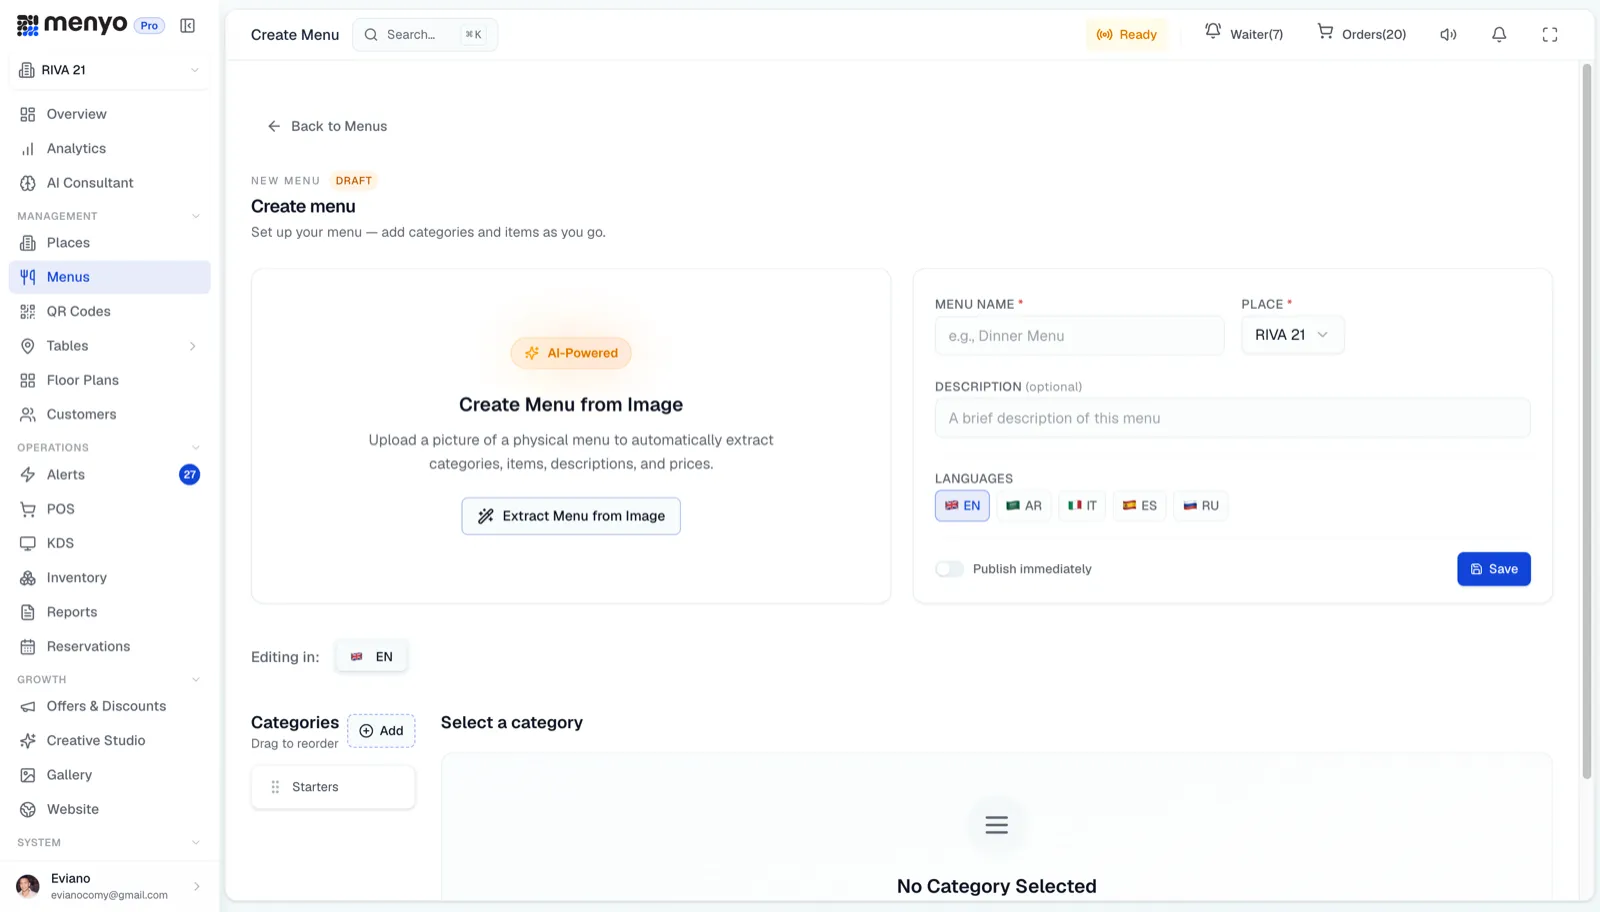Click Offers & Discounts megaphone icon
Screen dimensions: 1600x912
pyautogui.click(x=28, y=706)
